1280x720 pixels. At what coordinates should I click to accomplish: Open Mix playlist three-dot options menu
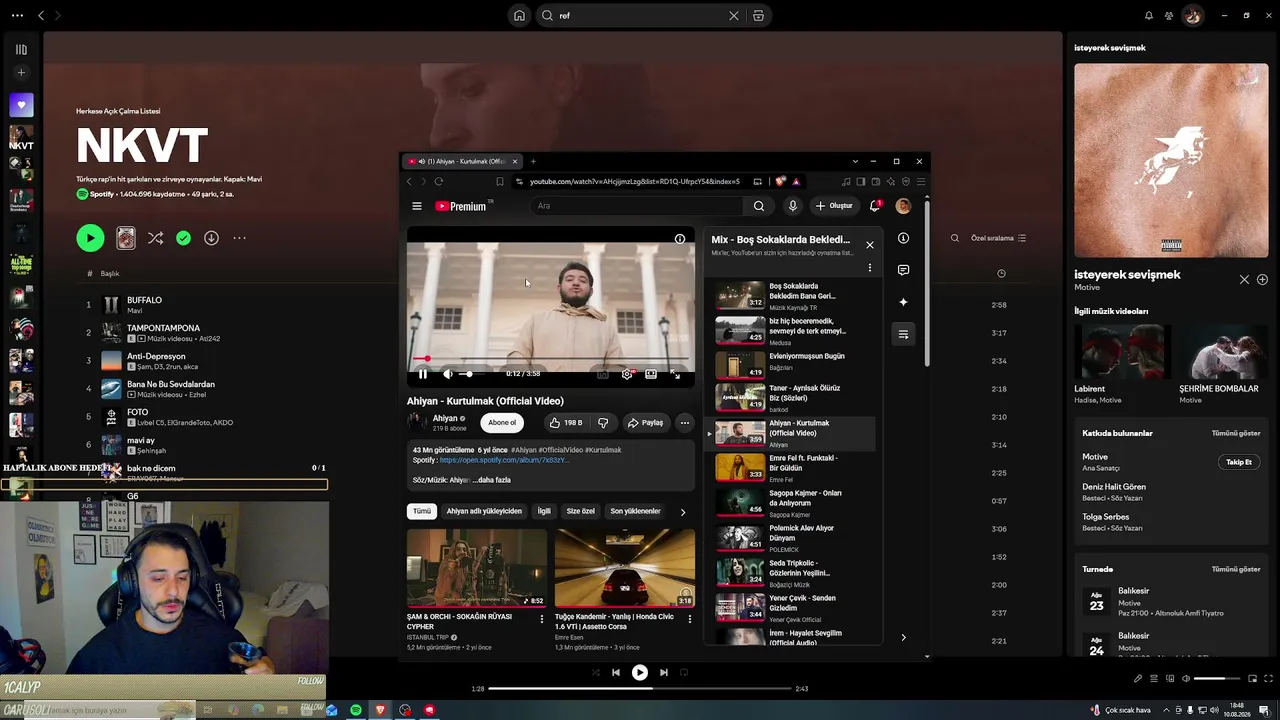pos(870,268)
